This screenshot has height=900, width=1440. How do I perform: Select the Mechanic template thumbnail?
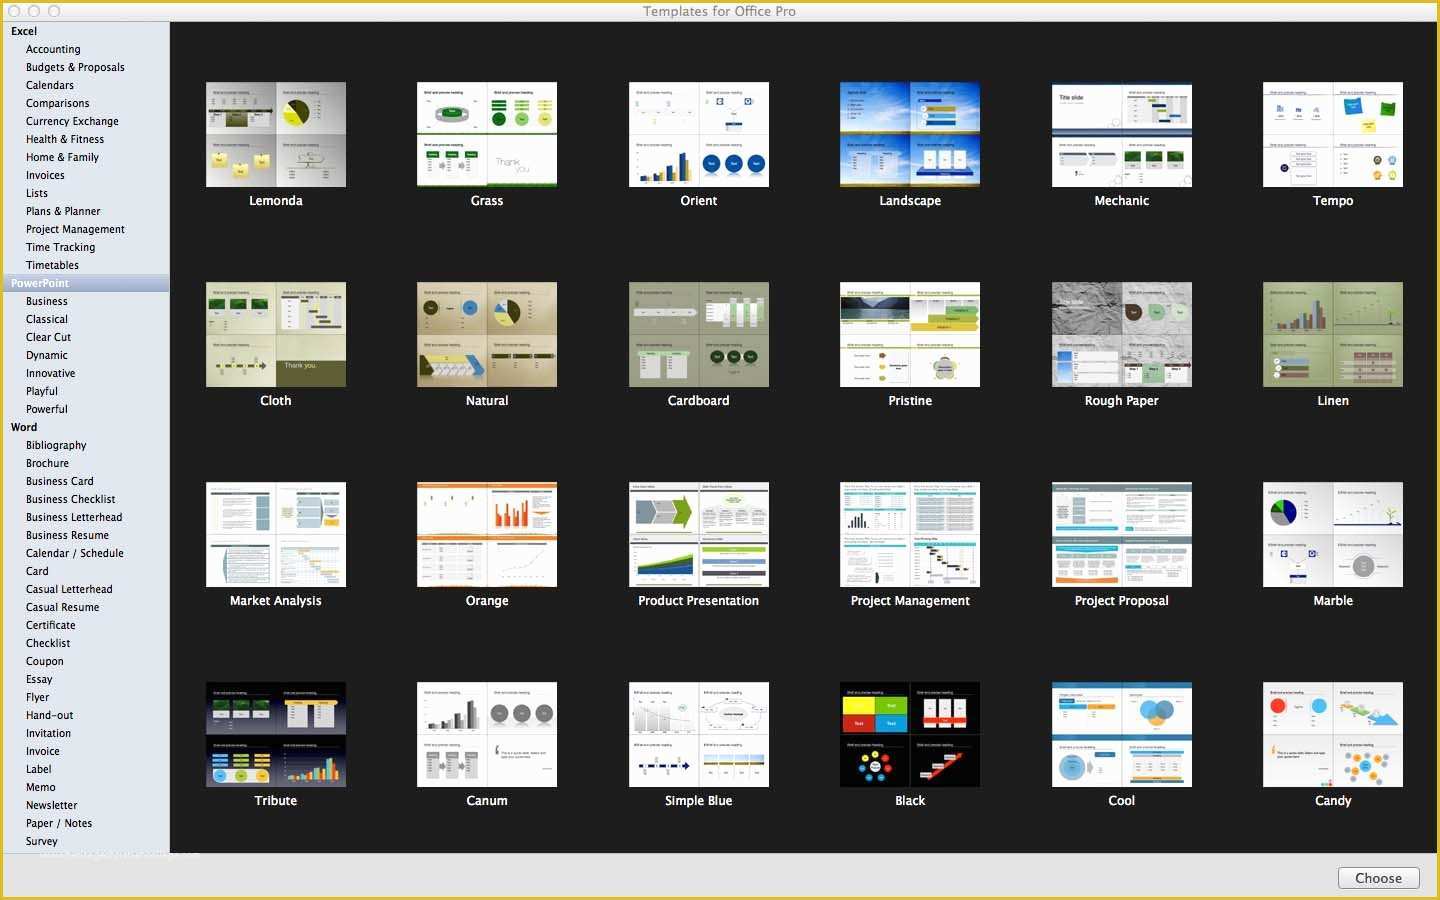tap(1122, 134)
